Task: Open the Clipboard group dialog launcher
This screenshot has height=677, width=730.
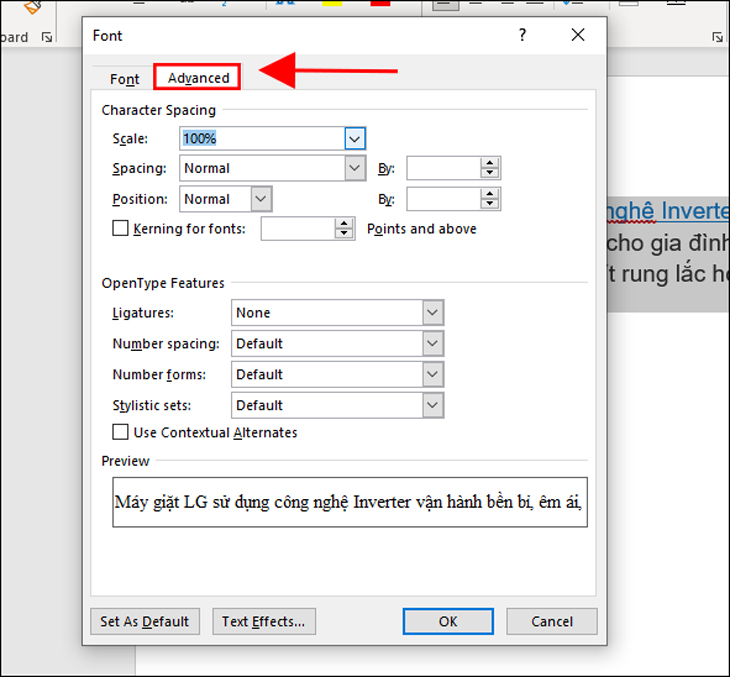Action: [x=47, y=38]
